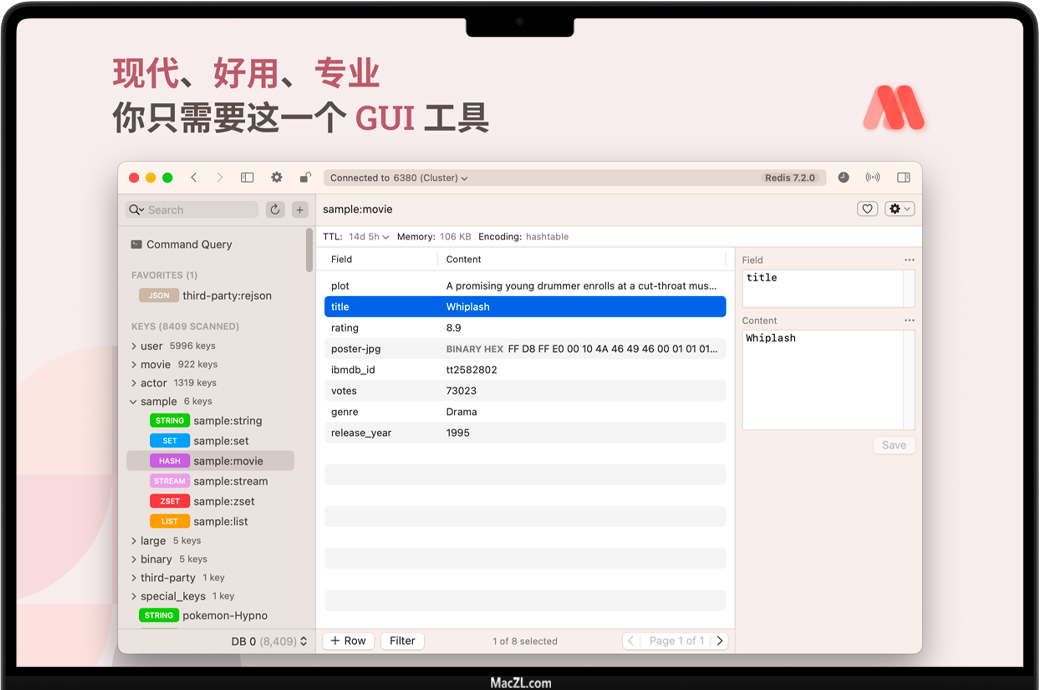Toggle the sidebar panel icon

(247, 177)
